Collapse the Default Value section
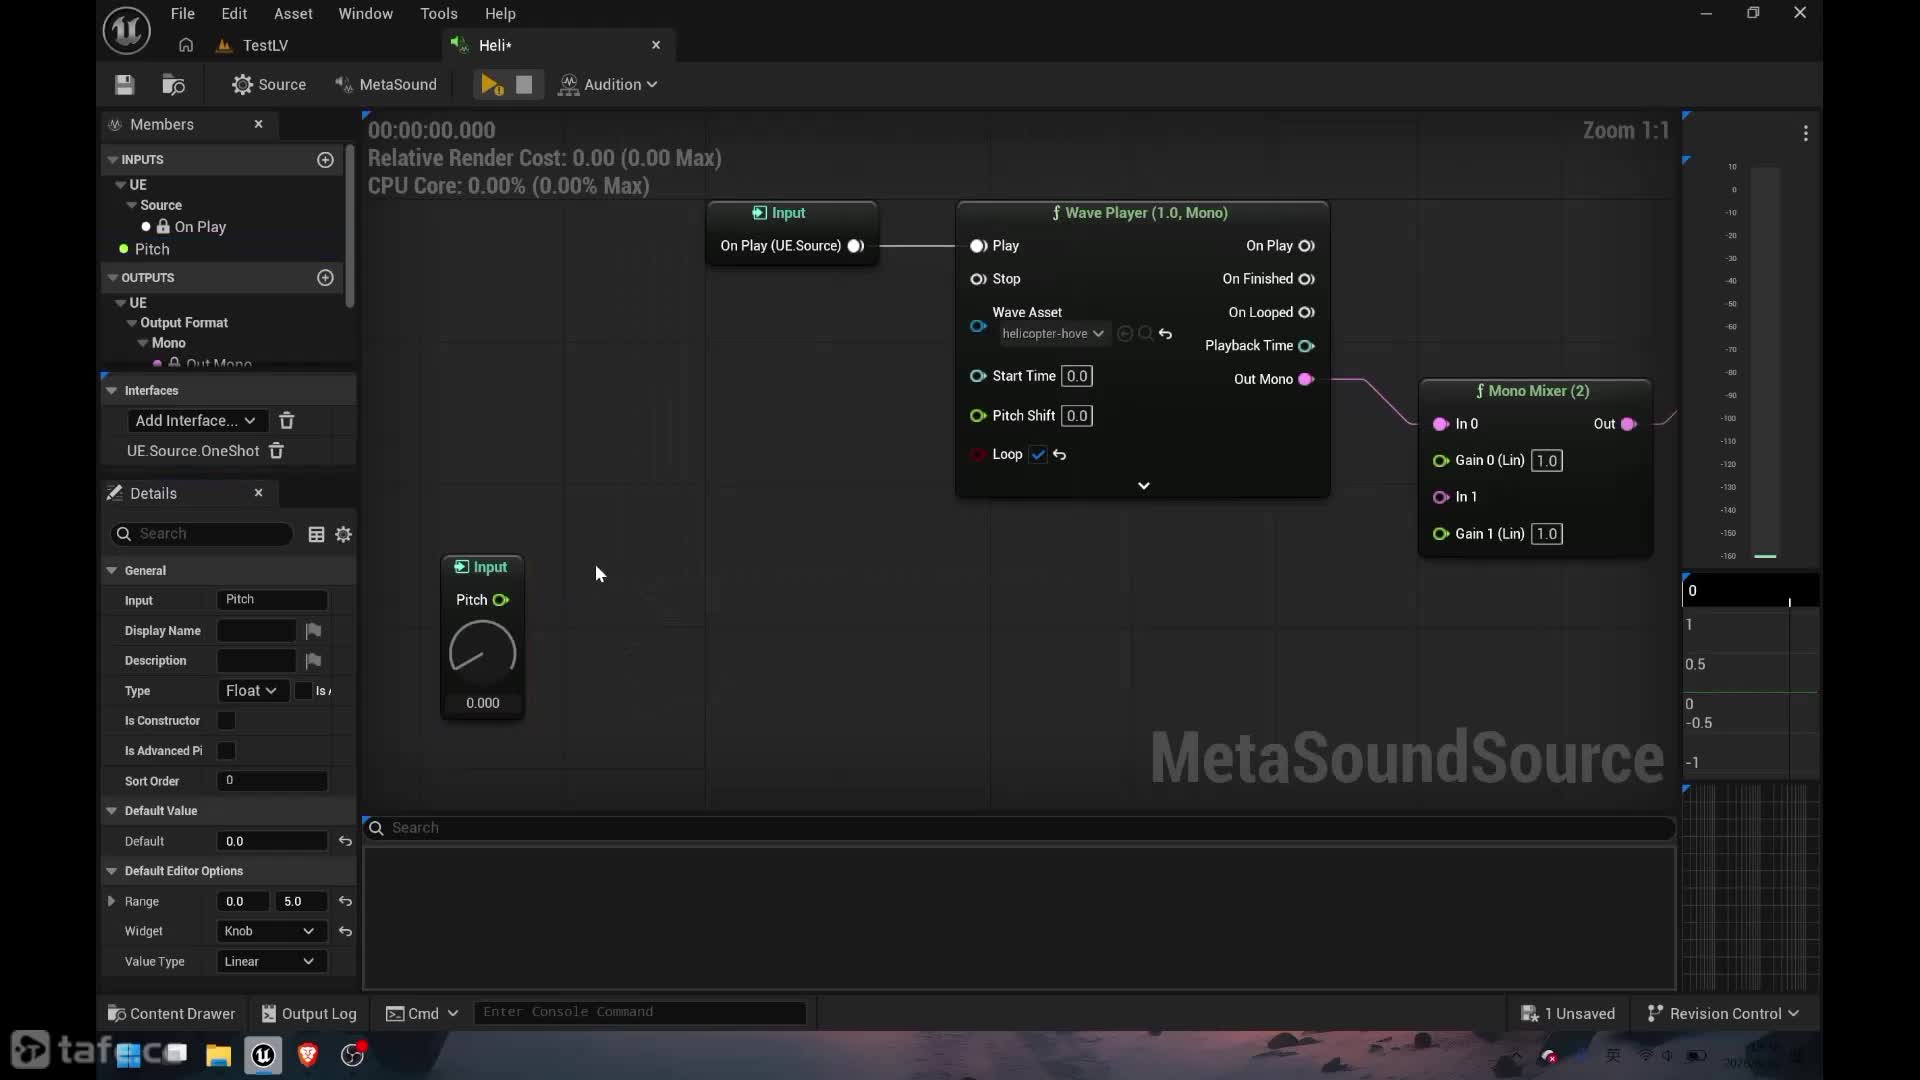 (112, 811)
